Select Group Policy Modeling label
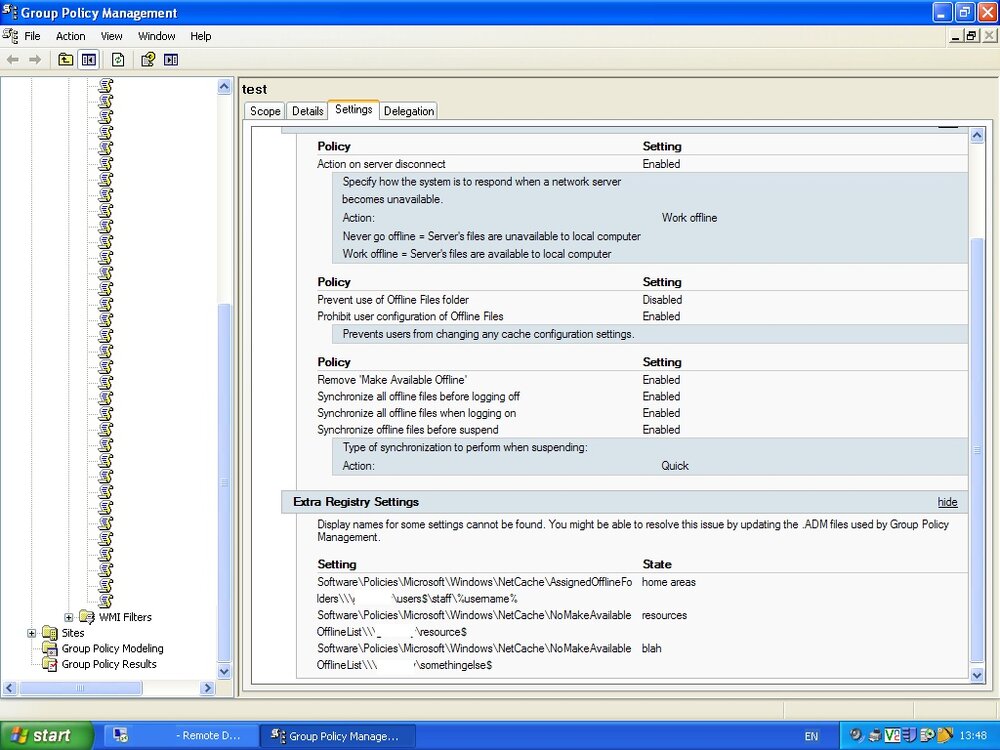The height and width of the screenshot is (750, 1000). coord(112,649)
